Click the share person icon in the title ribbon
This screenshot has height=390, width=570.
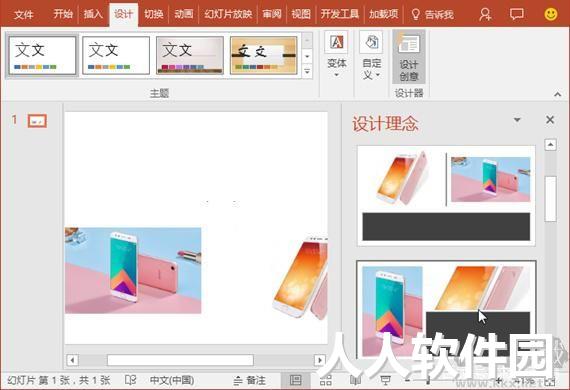485,15
